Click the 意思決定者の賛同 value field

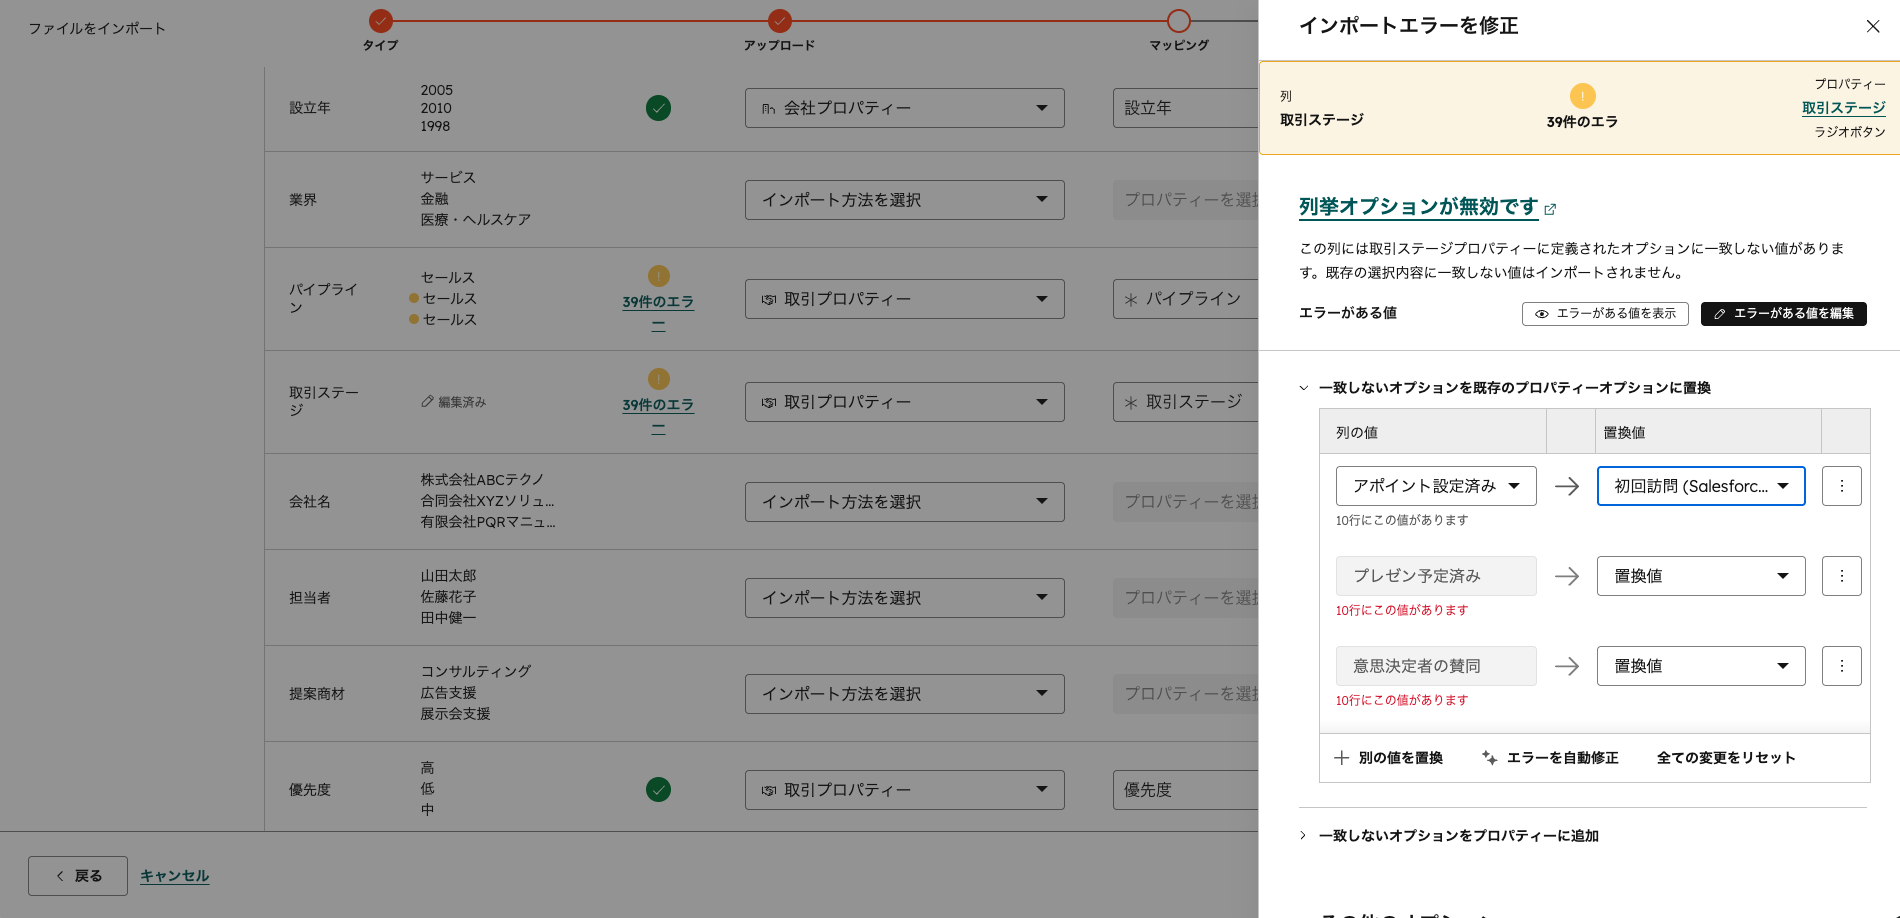[x=1436, y=666]
